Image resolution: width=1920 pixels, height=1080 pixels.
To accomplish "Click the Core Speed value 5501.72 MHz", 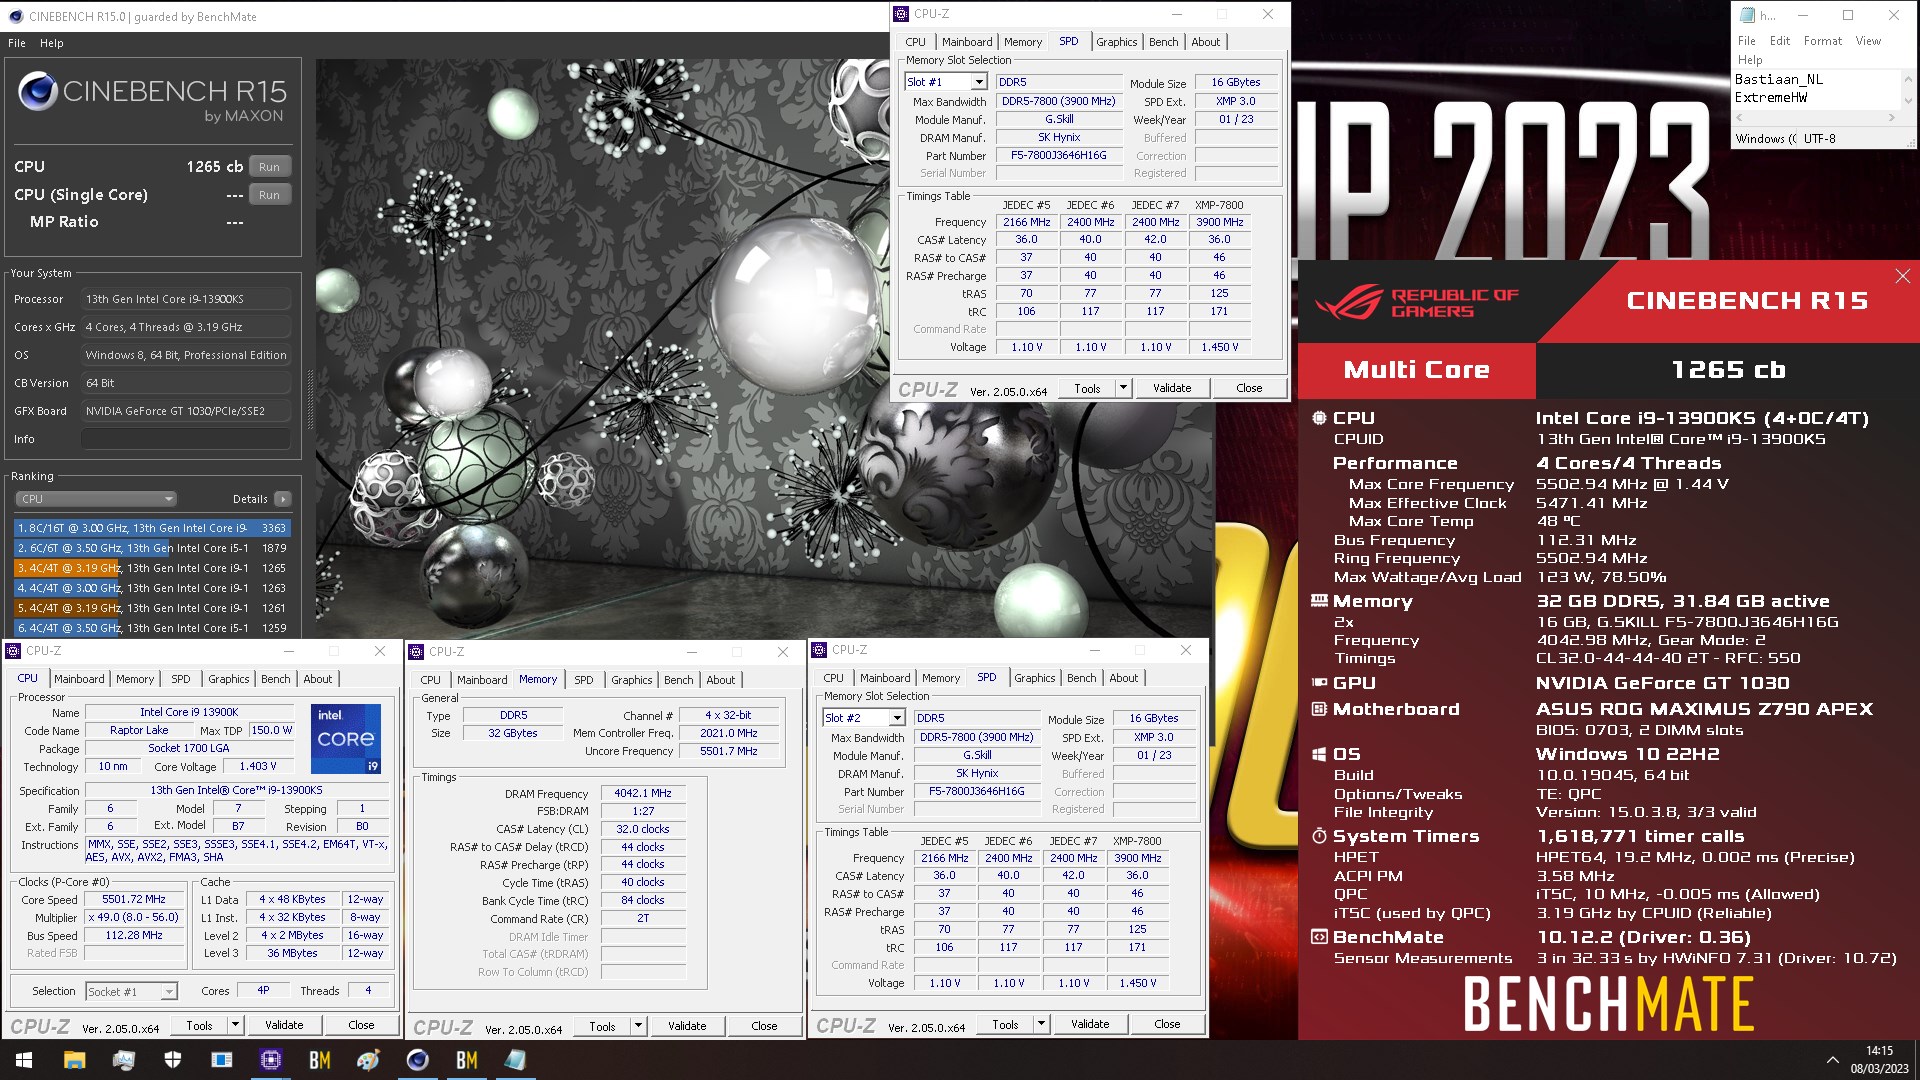I will [134, 899].
